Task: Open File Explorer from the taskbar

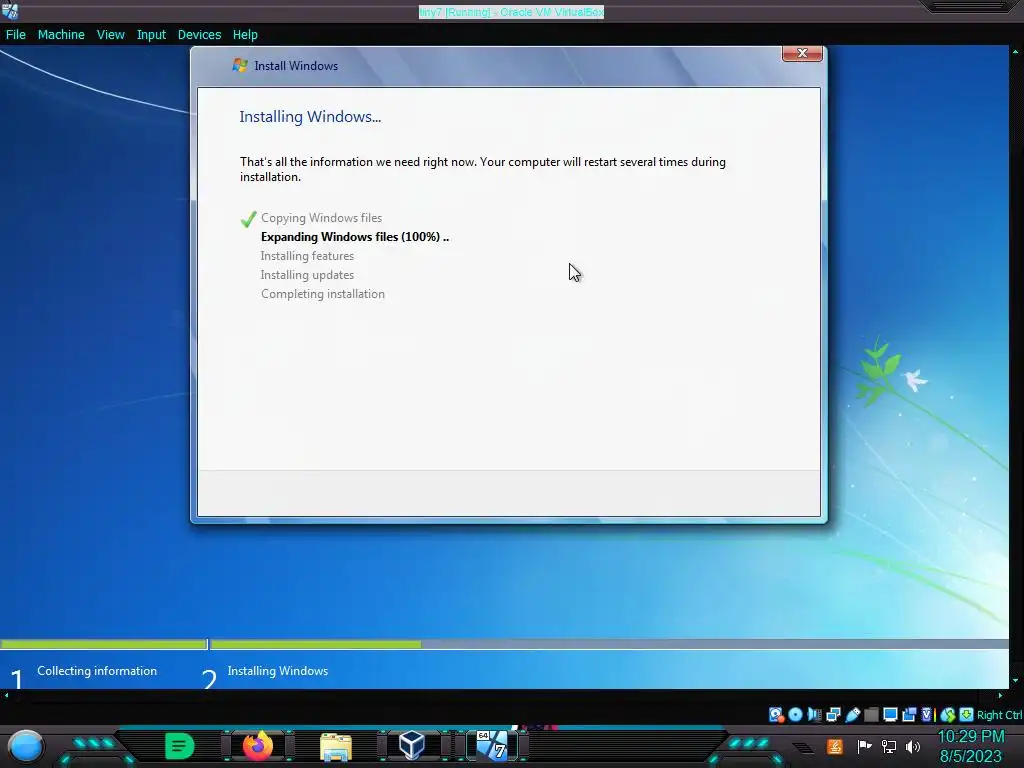Action: pos(336,746)
